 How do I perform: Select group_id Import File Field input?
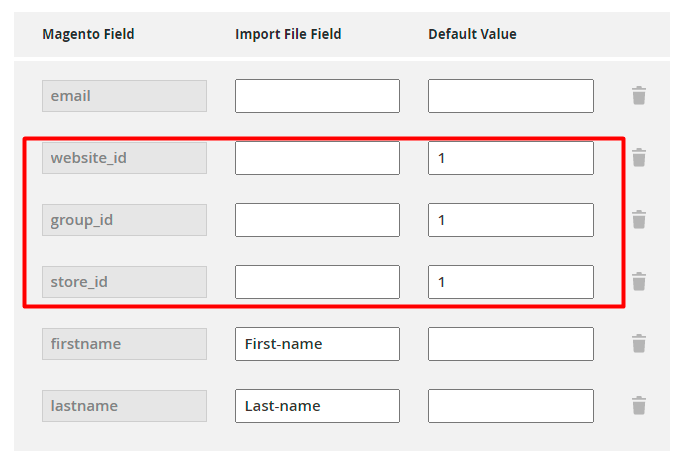[x=317, y=220]
